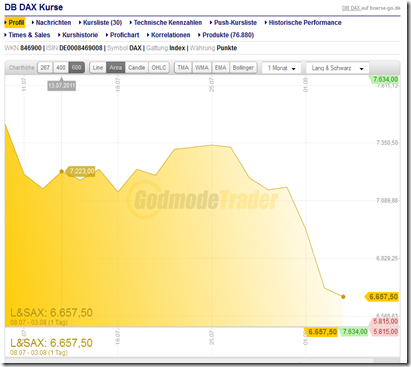Viewport: 411px width, 367px height.
Task: Enable the TMA indicator
Action: pyautogui.click(x=183, y=68)
